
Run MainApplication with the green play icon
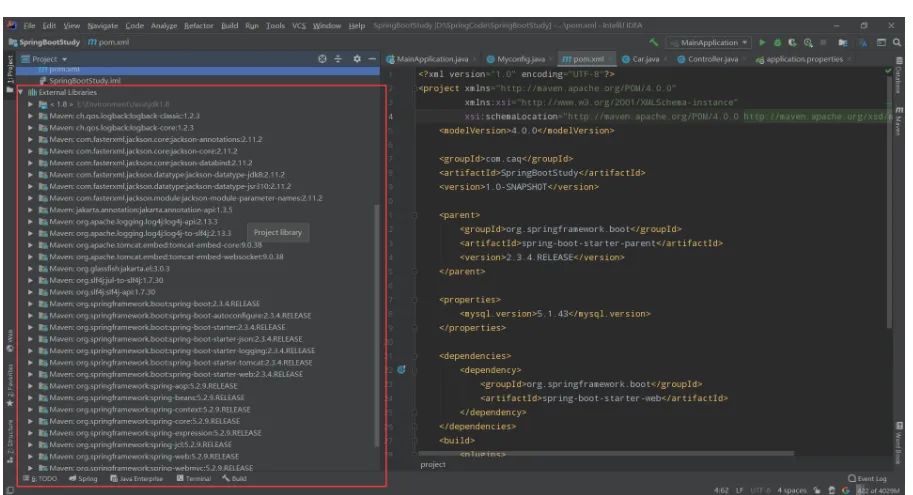pos(762,42)
